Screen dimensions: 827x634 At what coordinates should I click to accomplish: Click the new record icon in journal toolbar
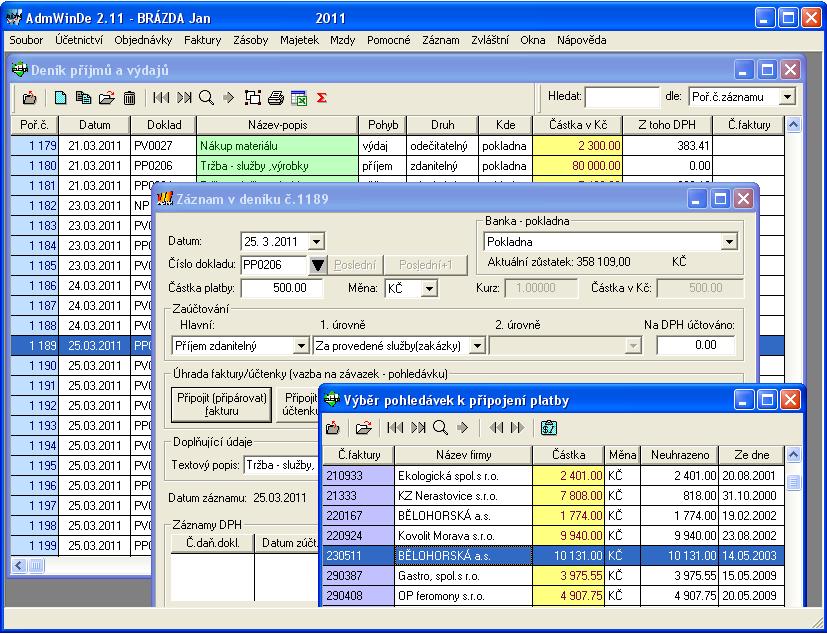pyautogui.click(x=60, y=98)
